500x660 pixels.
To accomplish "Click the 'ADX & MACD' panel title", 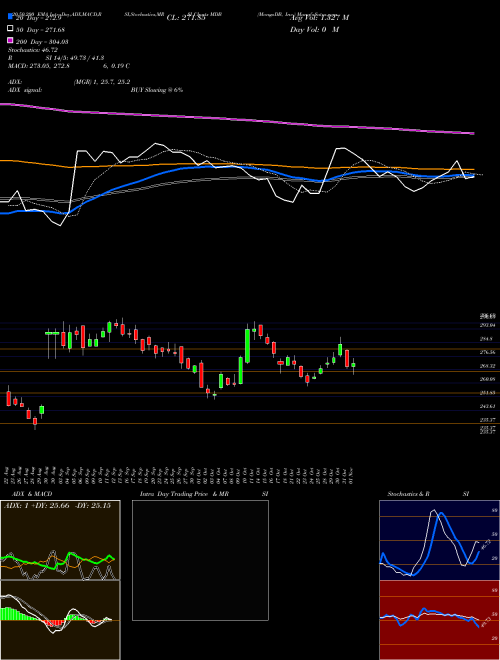I will click(x=32, y=494).
